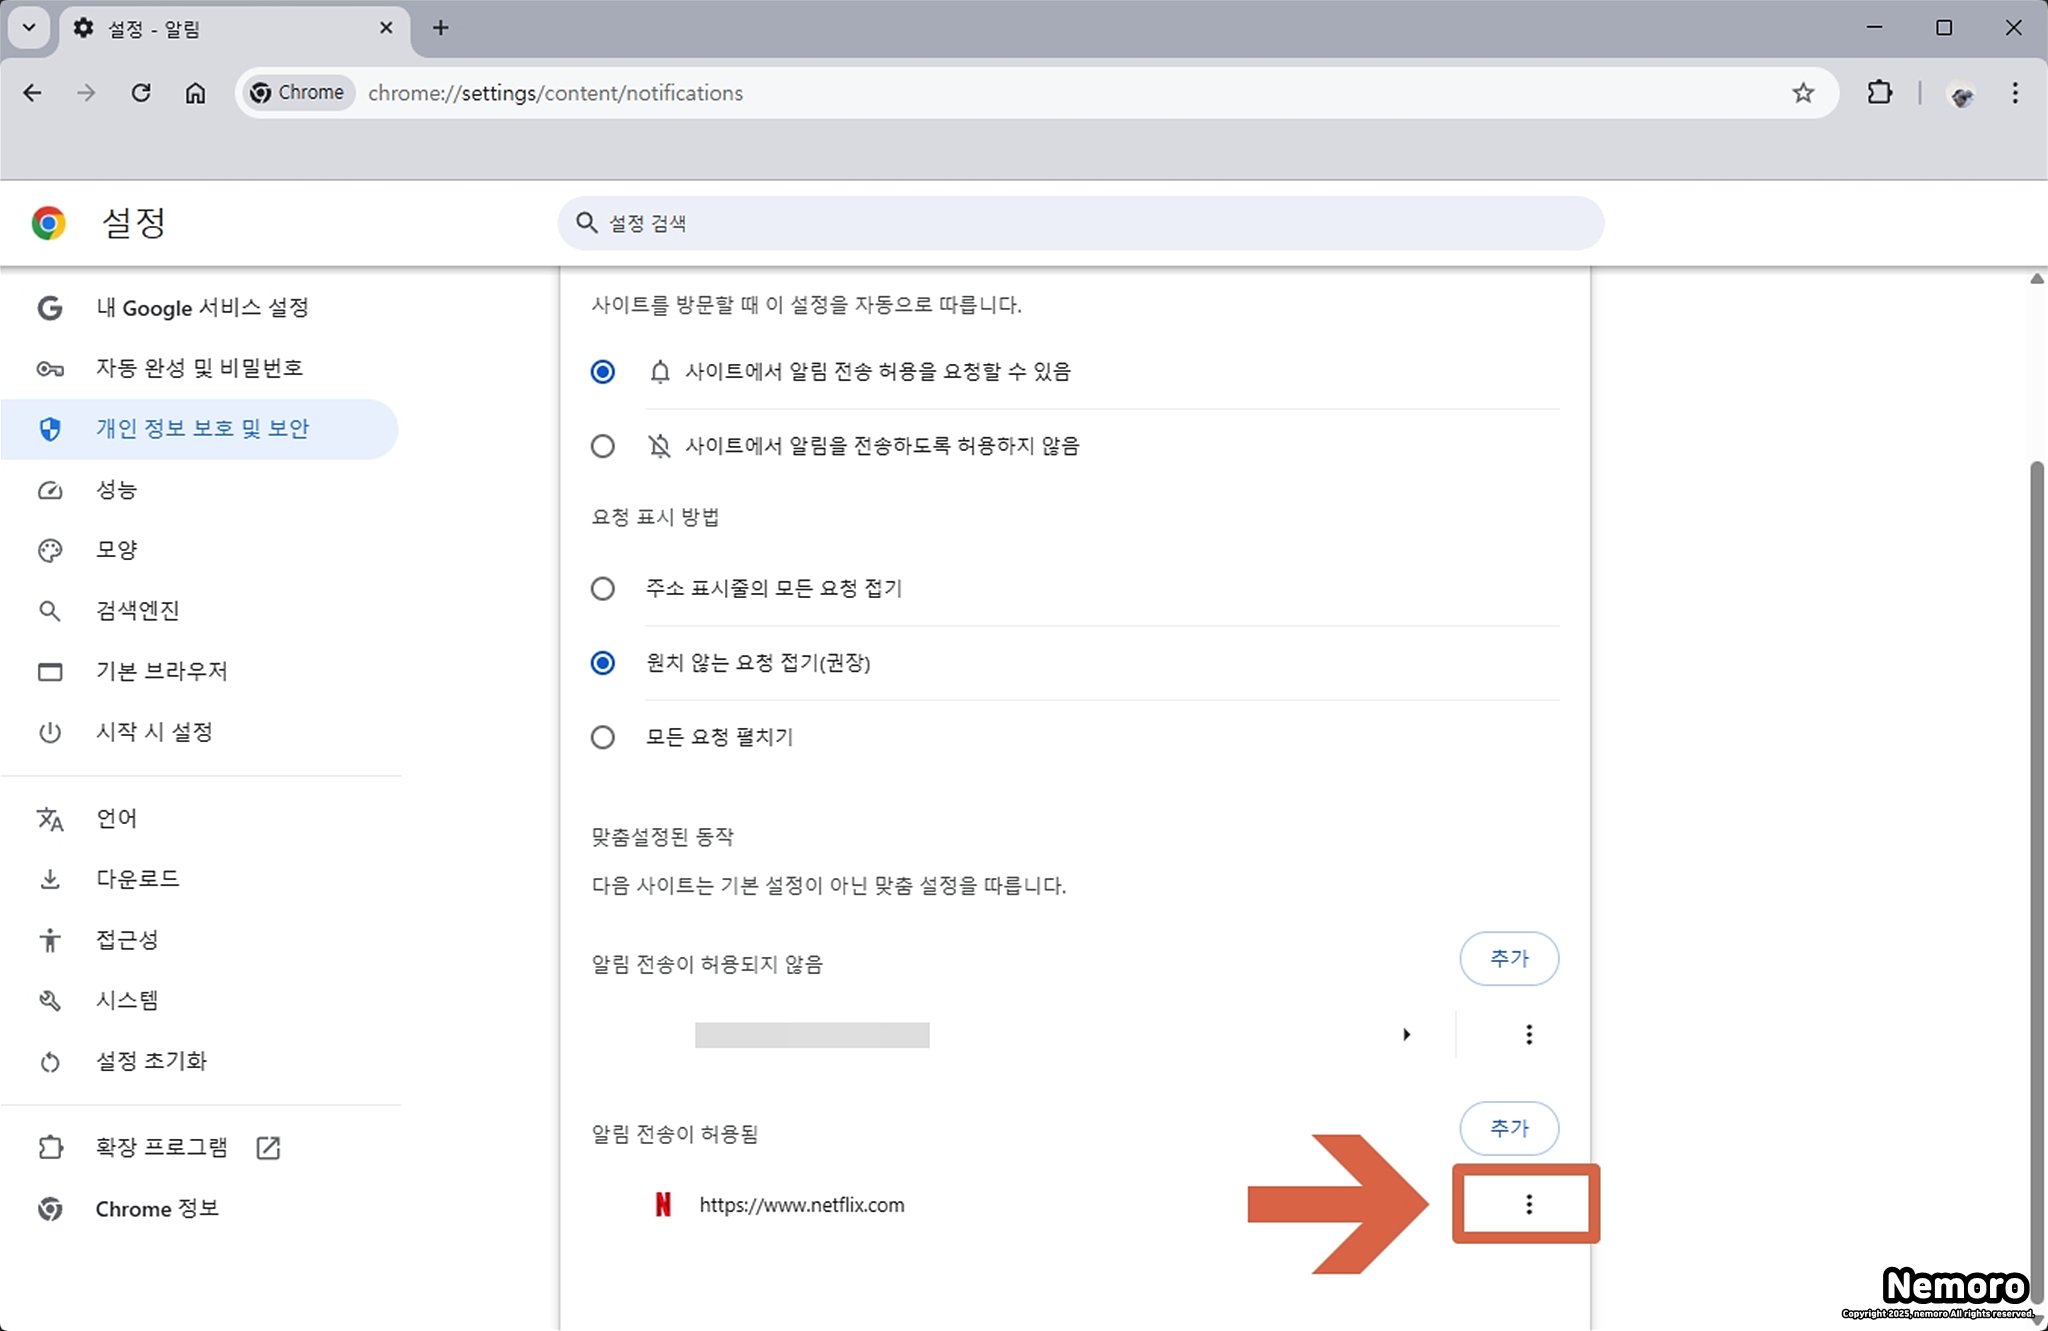Choose '모든 요청 펼치기' radio button
Viewport: 2048px width, 1331px height.
[x=602, y=737]
